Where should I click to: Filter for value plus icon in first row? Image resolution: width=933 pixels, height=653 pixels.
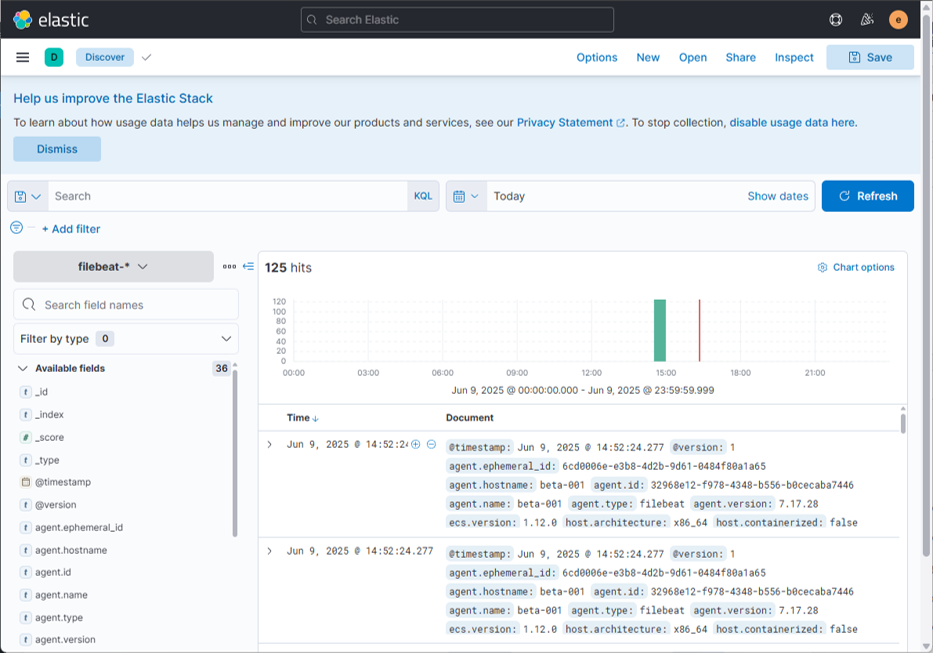tap(416, 444)
